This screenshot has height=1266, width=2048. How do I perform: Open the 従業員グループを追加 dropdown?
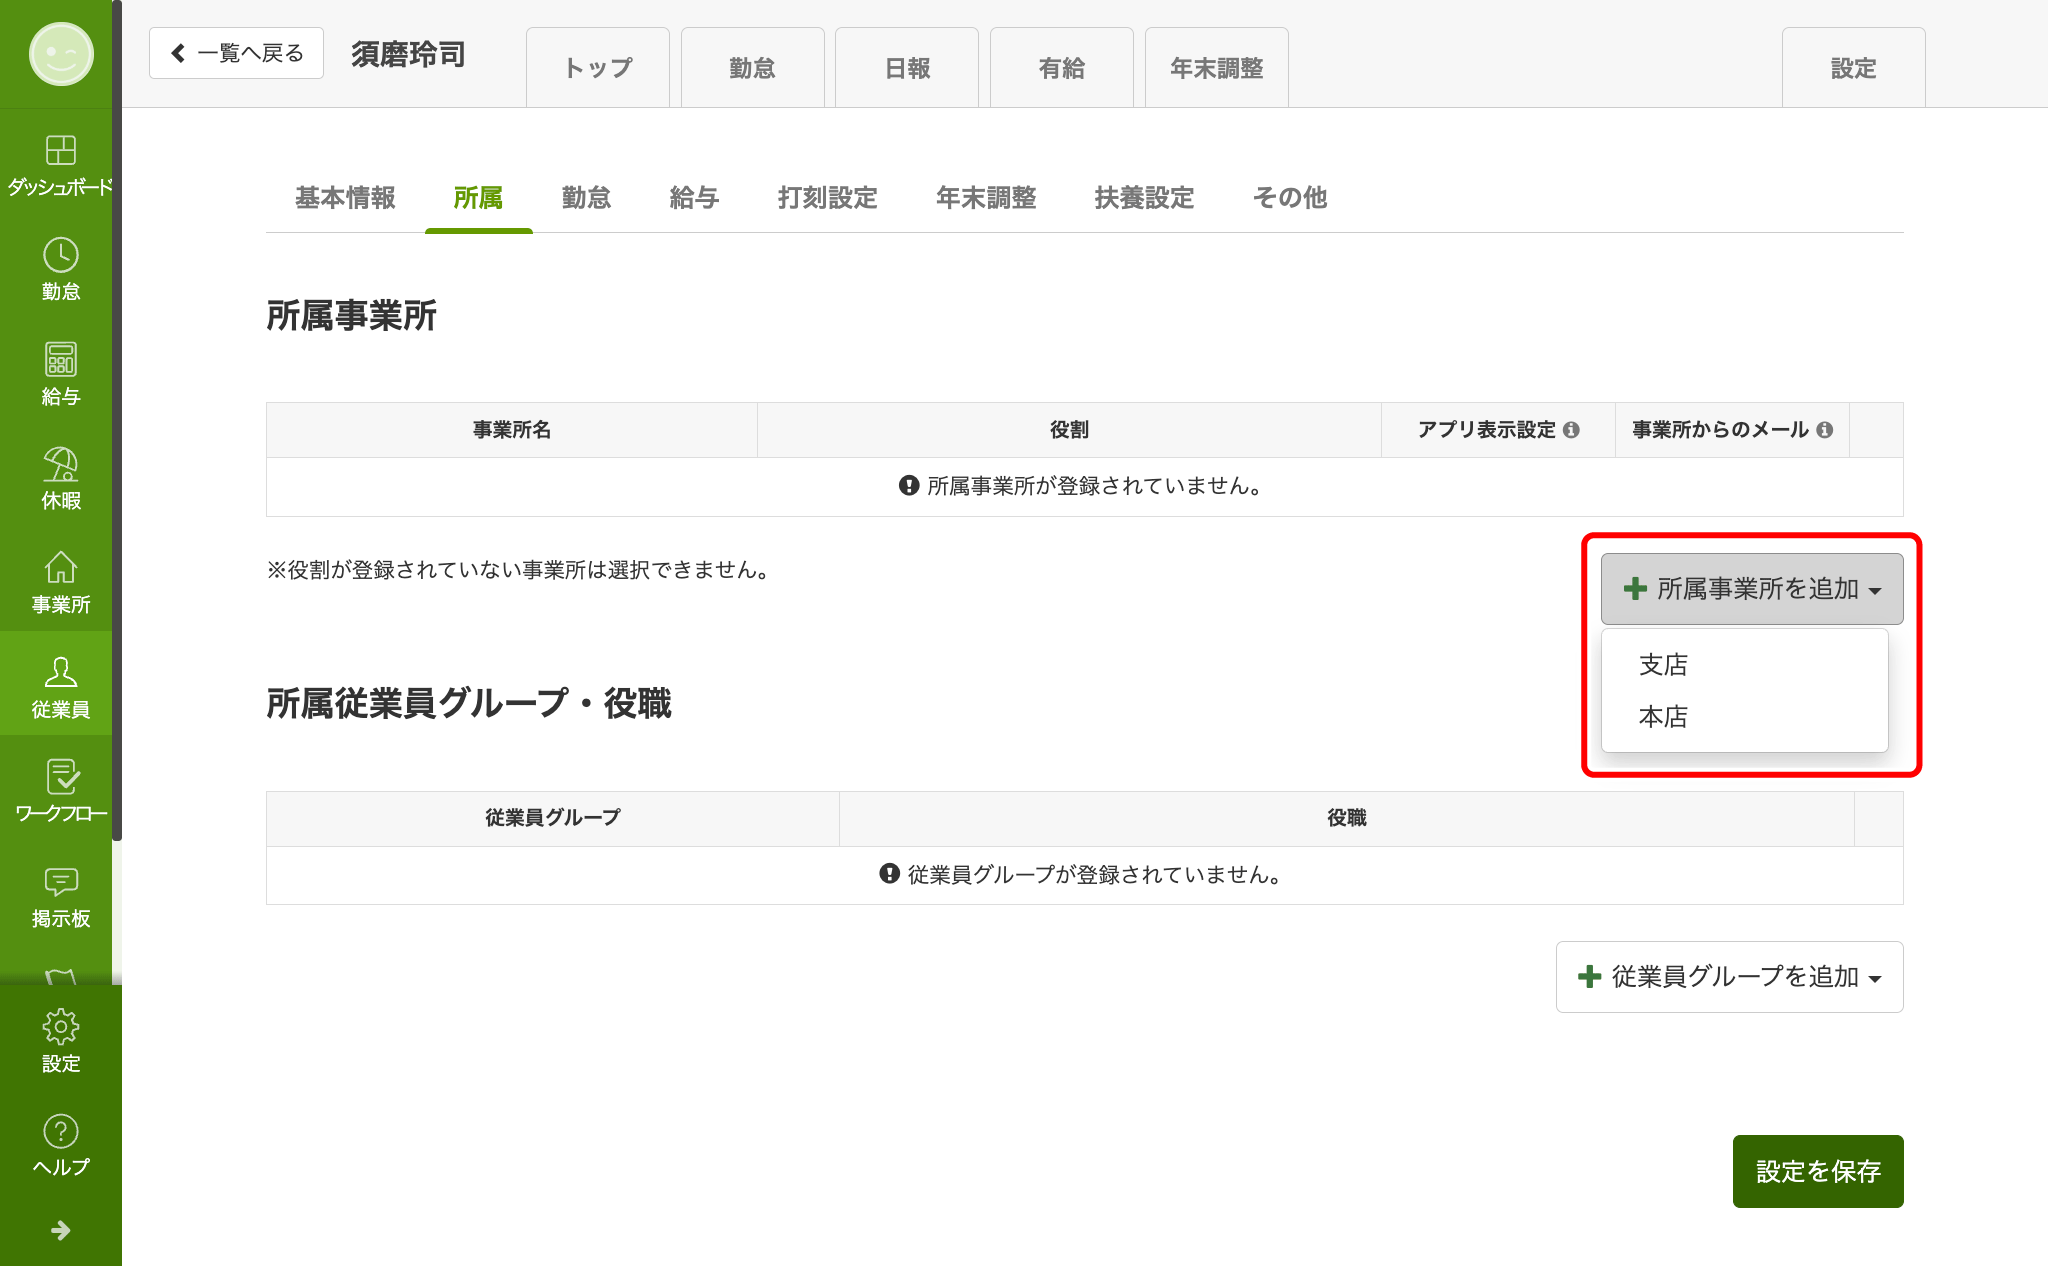click(x=1729, y=977)
